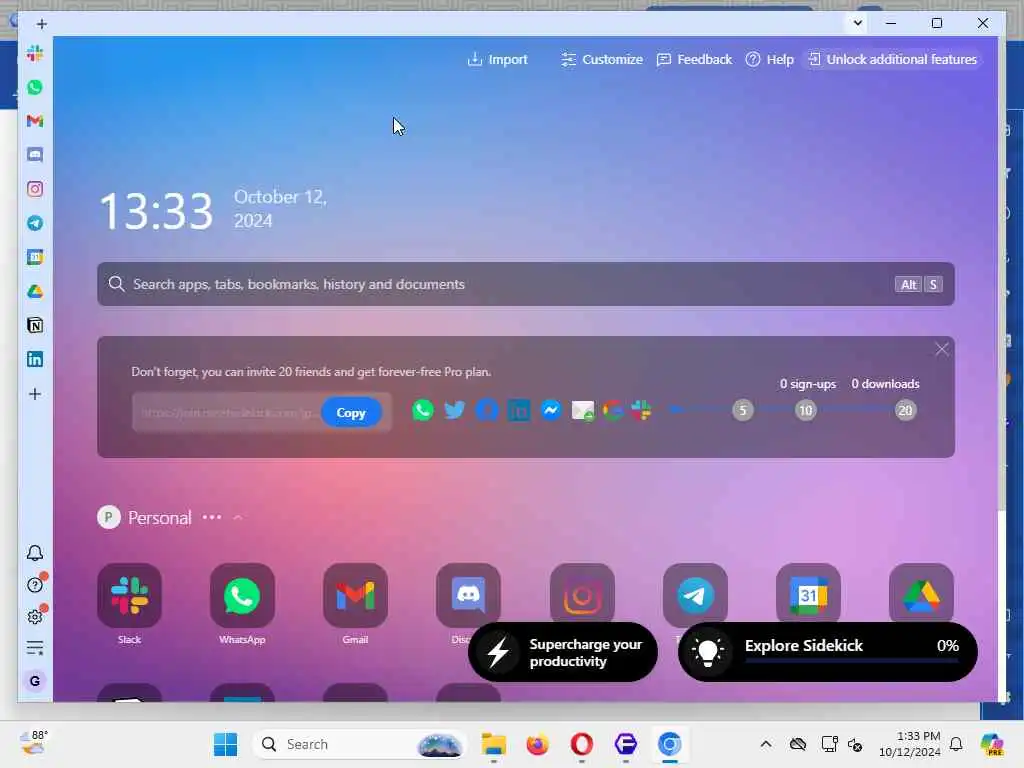1024x768 pixels.
Task: Open Explore Sidekick progress pill
Action: [x=827, y=652]
